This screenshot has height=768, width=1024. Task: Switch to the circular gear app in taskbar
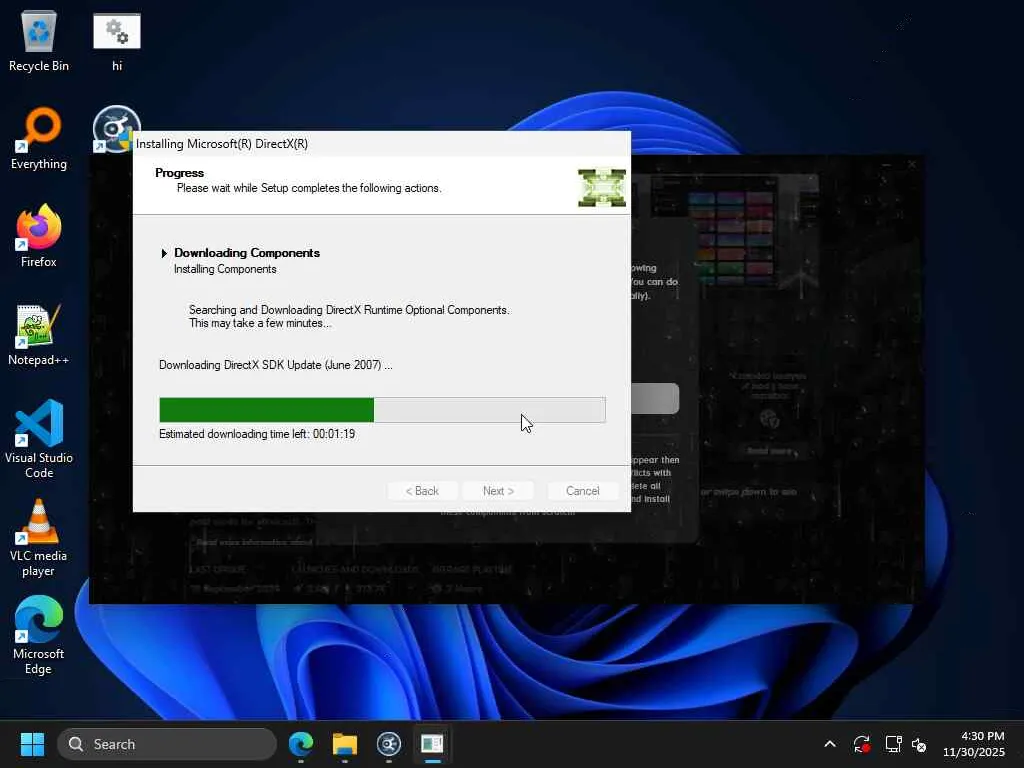pyautogui.click(x=389, y=744)
